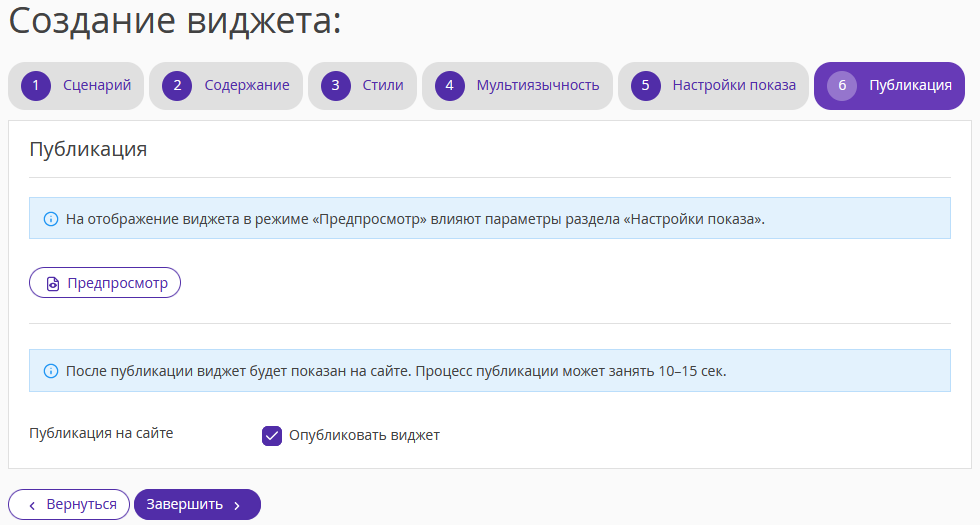Go to step 5 Настройки показа tab
The height and width of the screenshot is (525, 980).
pos(714,86)
